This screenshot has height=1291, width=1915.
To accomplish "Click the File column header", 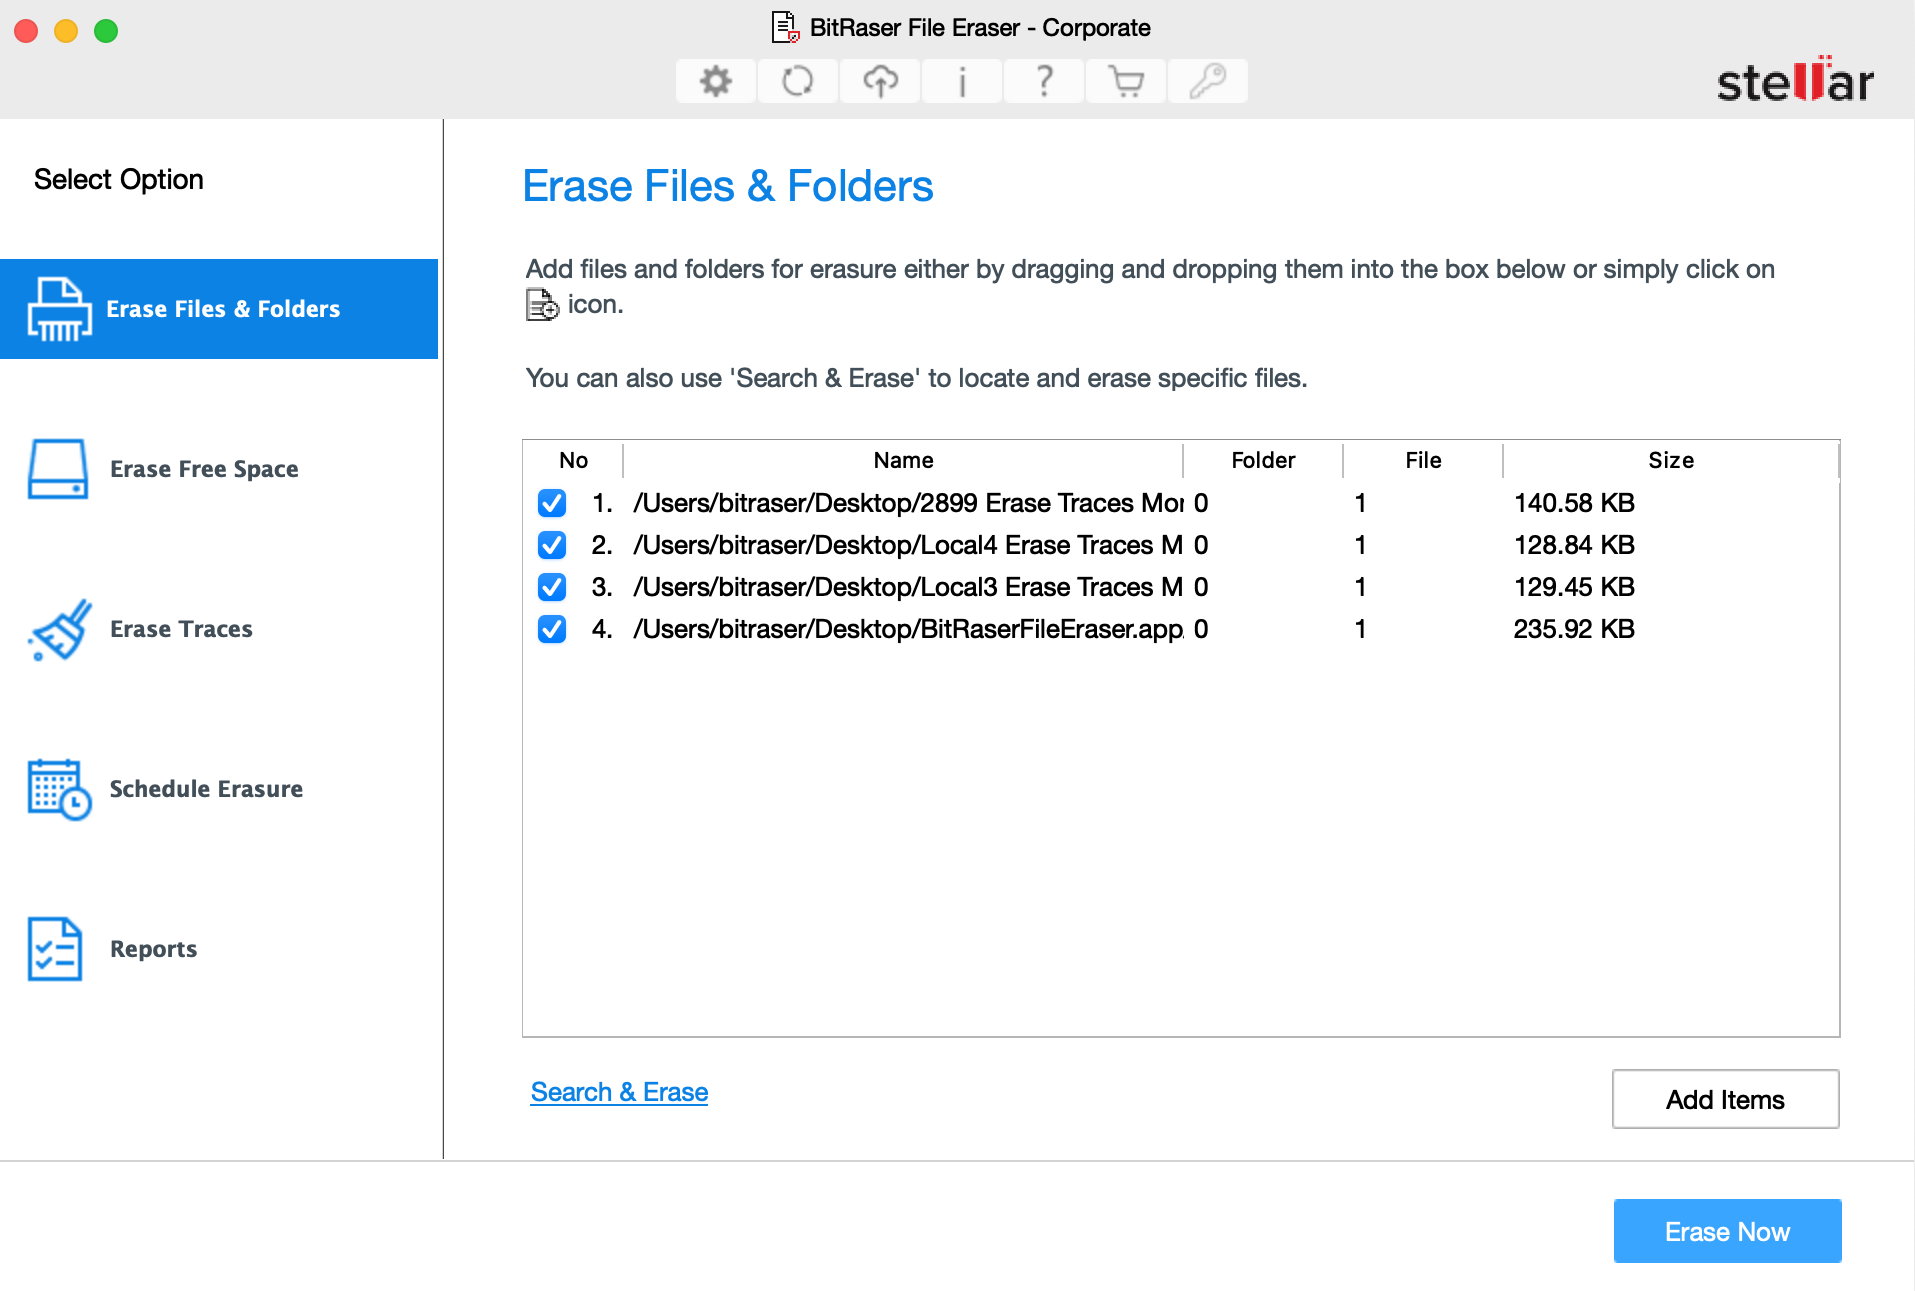I will click(x=1423, y=460).
